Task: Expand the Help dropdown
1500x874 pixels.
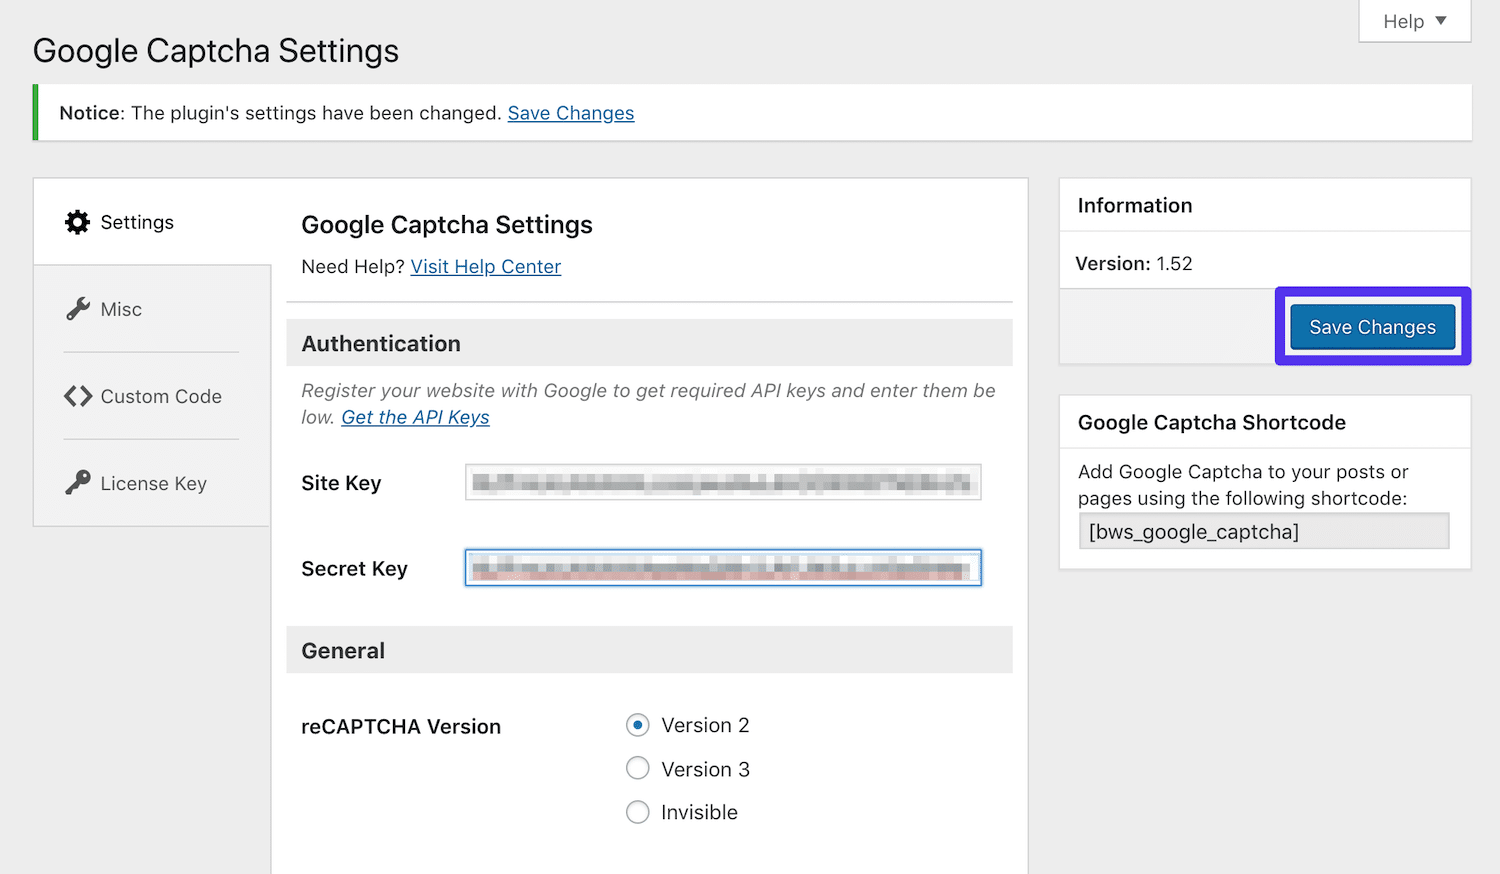Action: tap(1413, 20)
